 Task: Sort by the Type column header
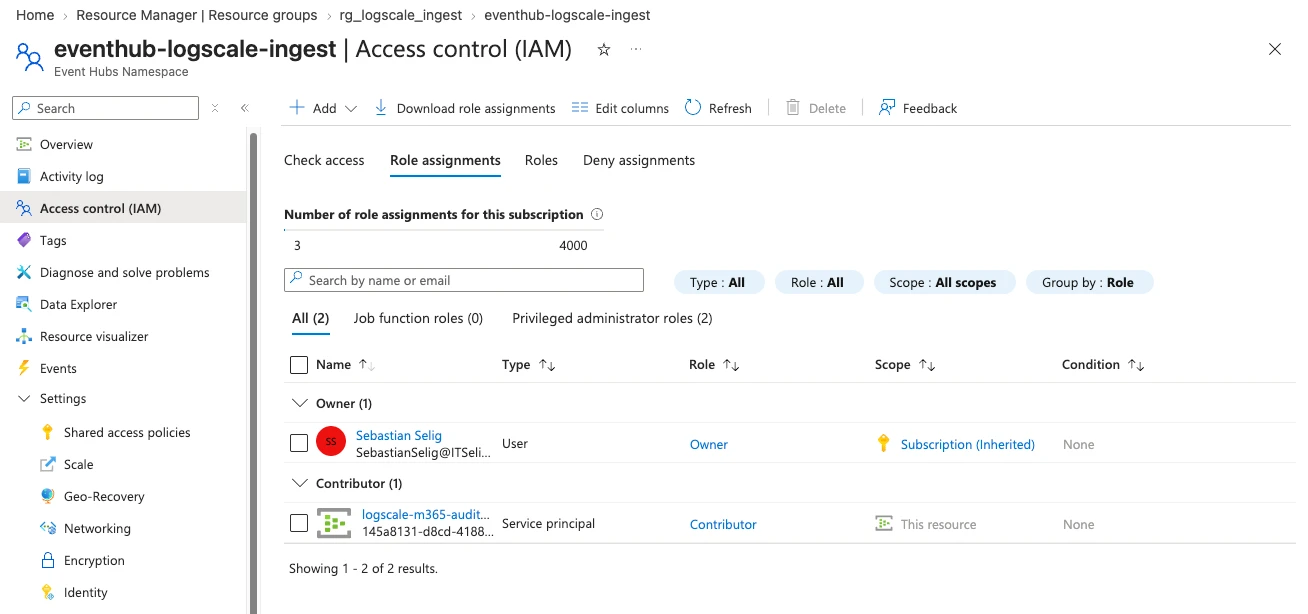[x=528, y=365]
